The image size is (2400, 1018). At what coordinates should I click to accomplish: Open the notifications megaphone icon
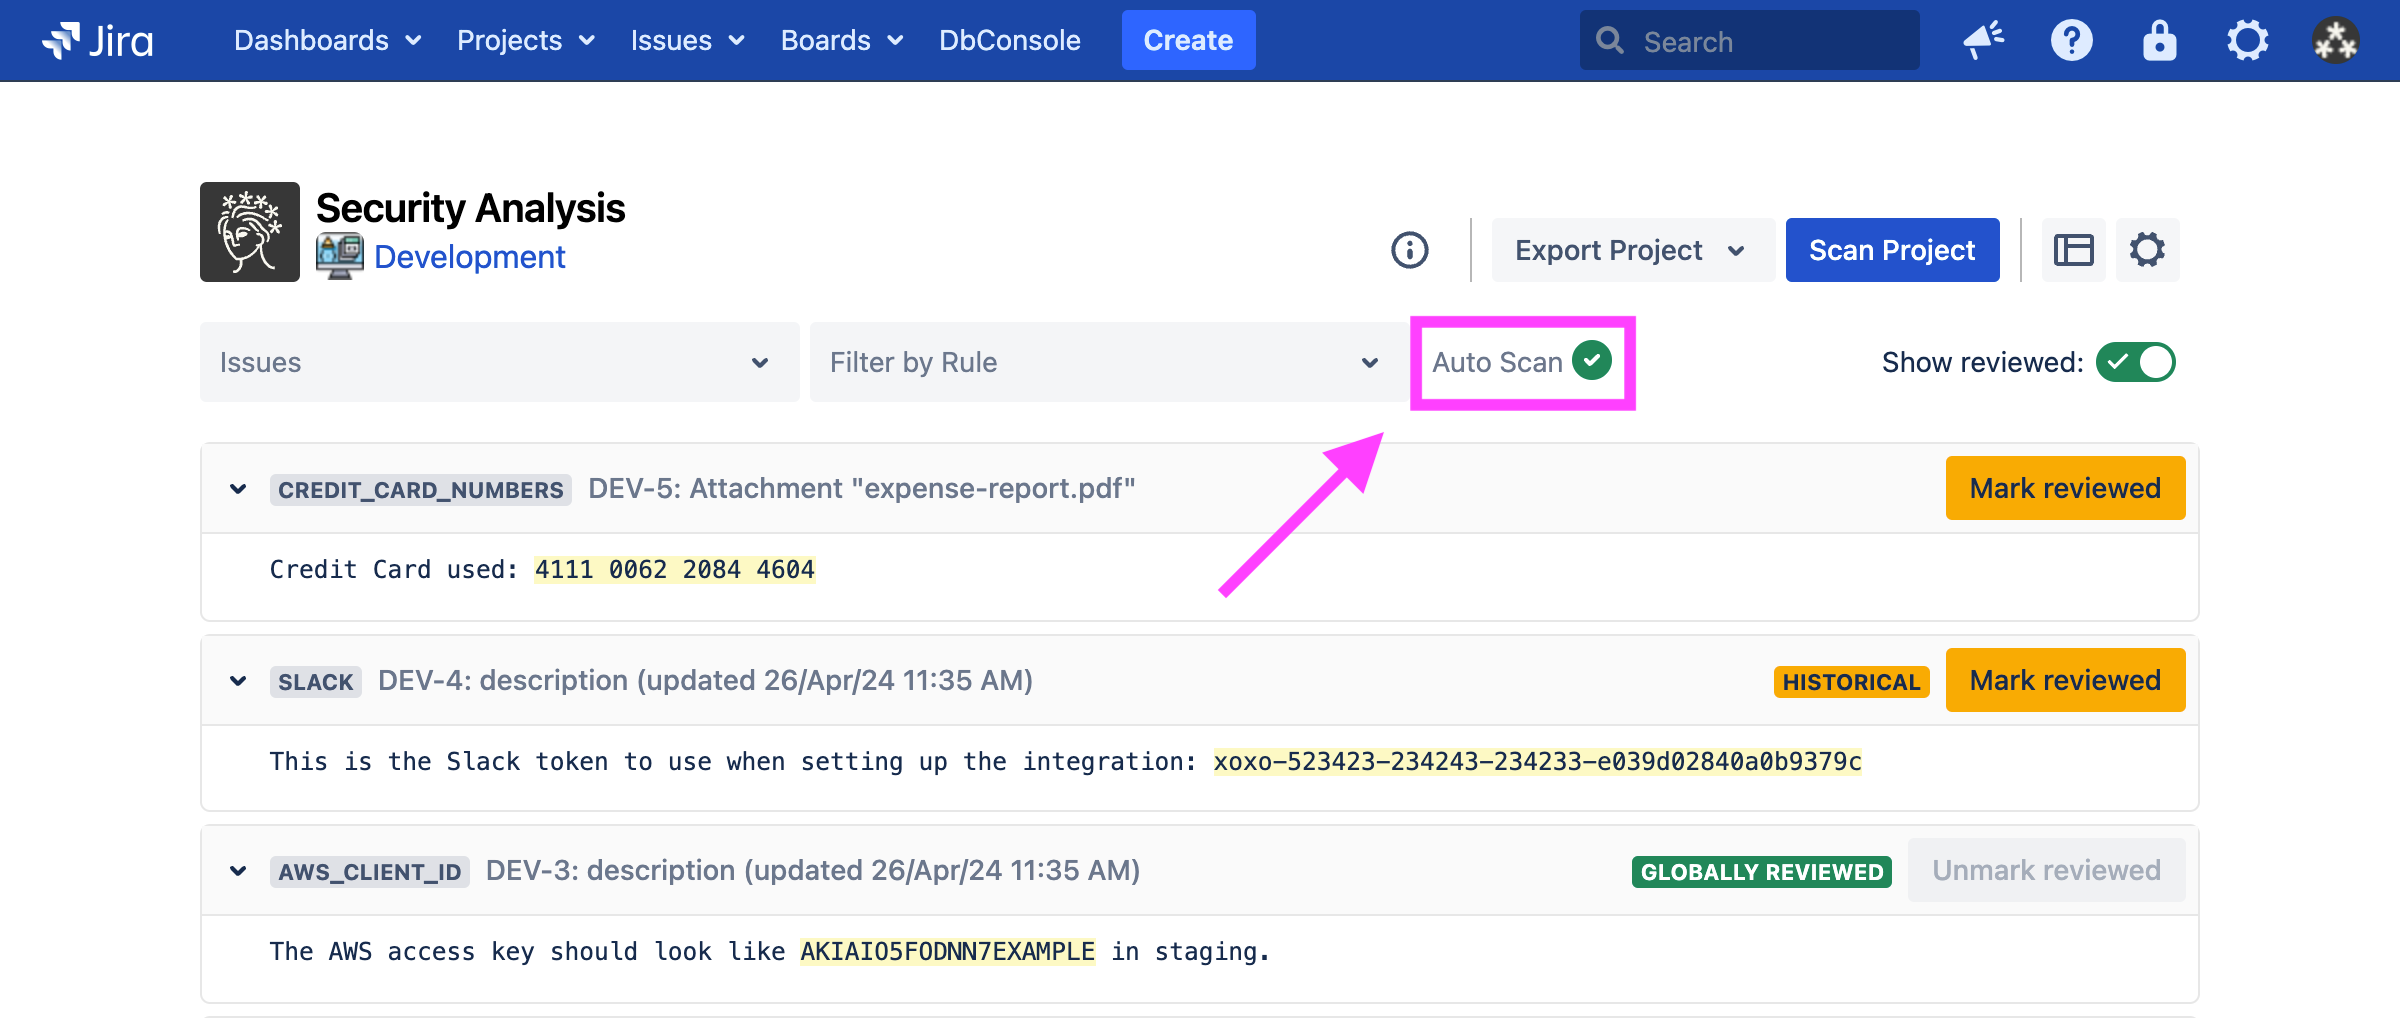(x=1983, y=41)
